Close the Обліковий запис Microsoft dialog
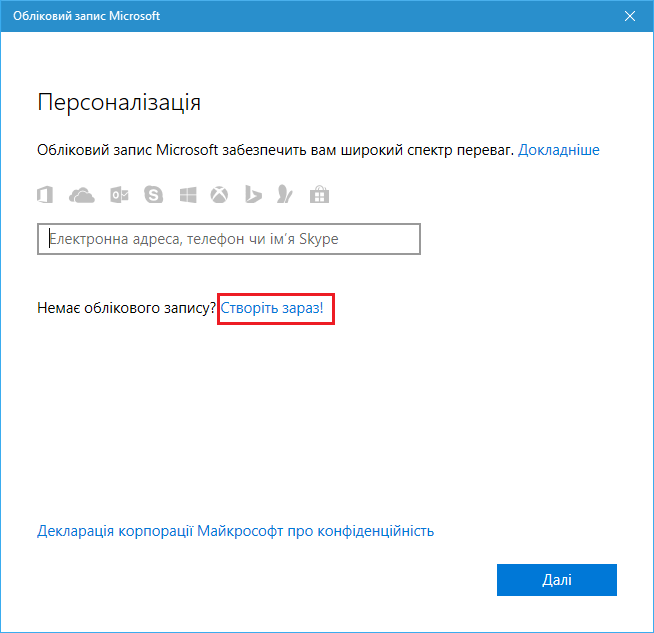 630,16
